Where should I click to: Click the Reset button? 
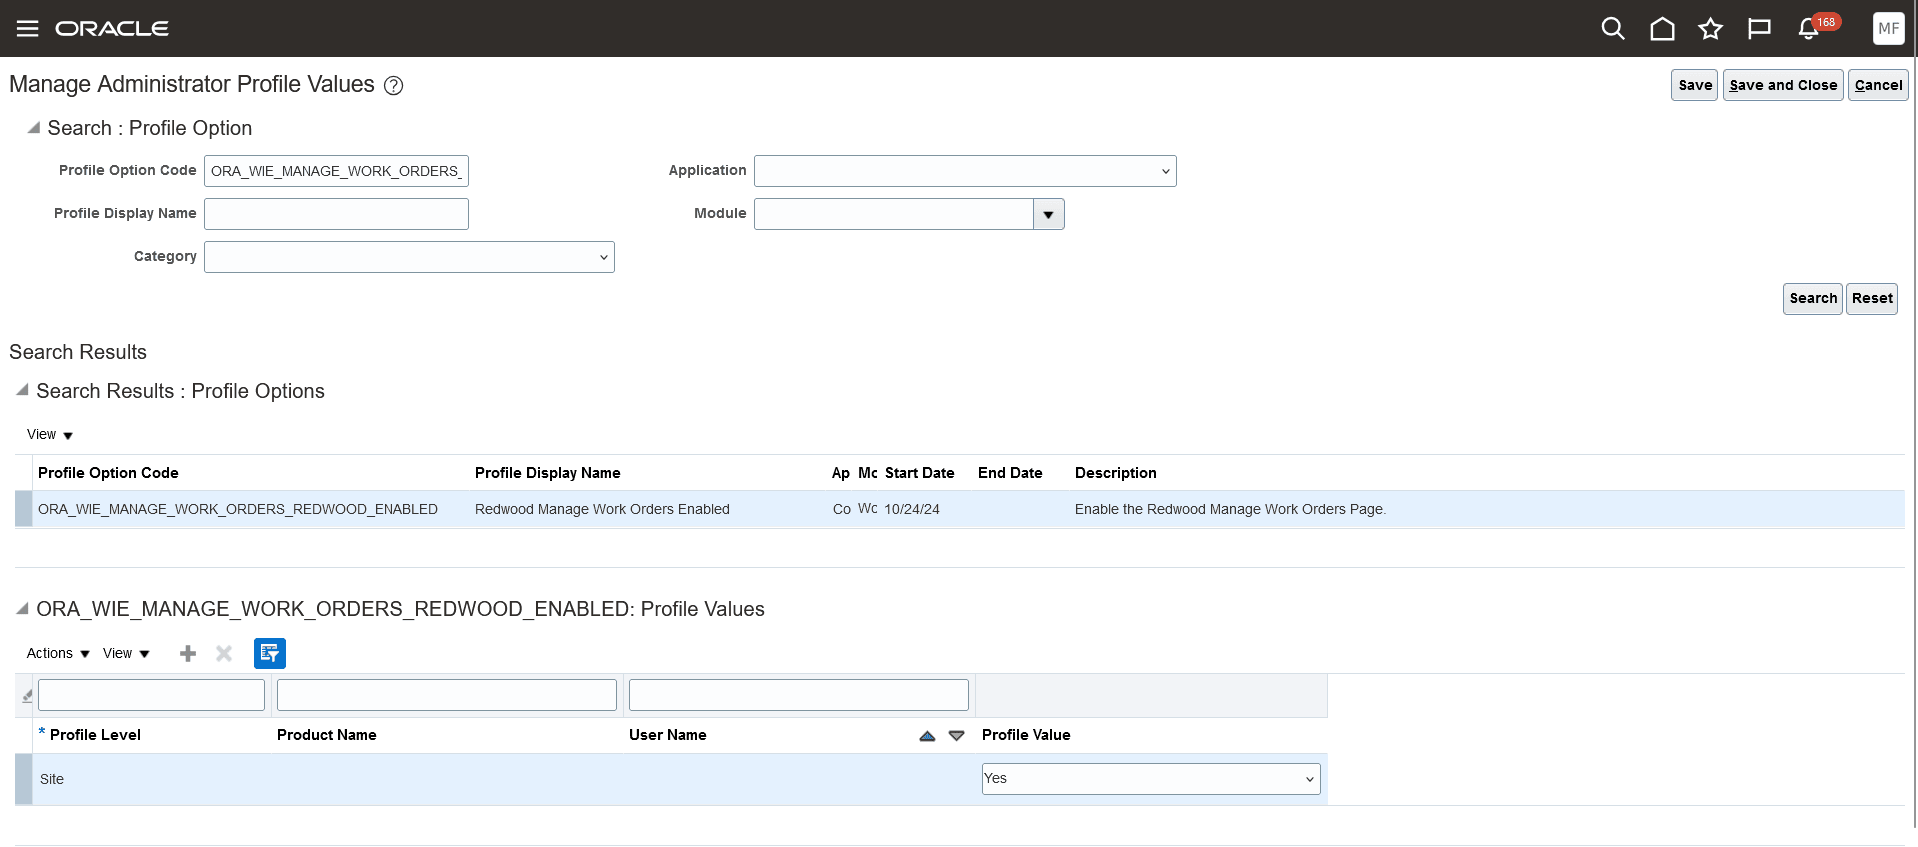click(x=1872, y=298)
